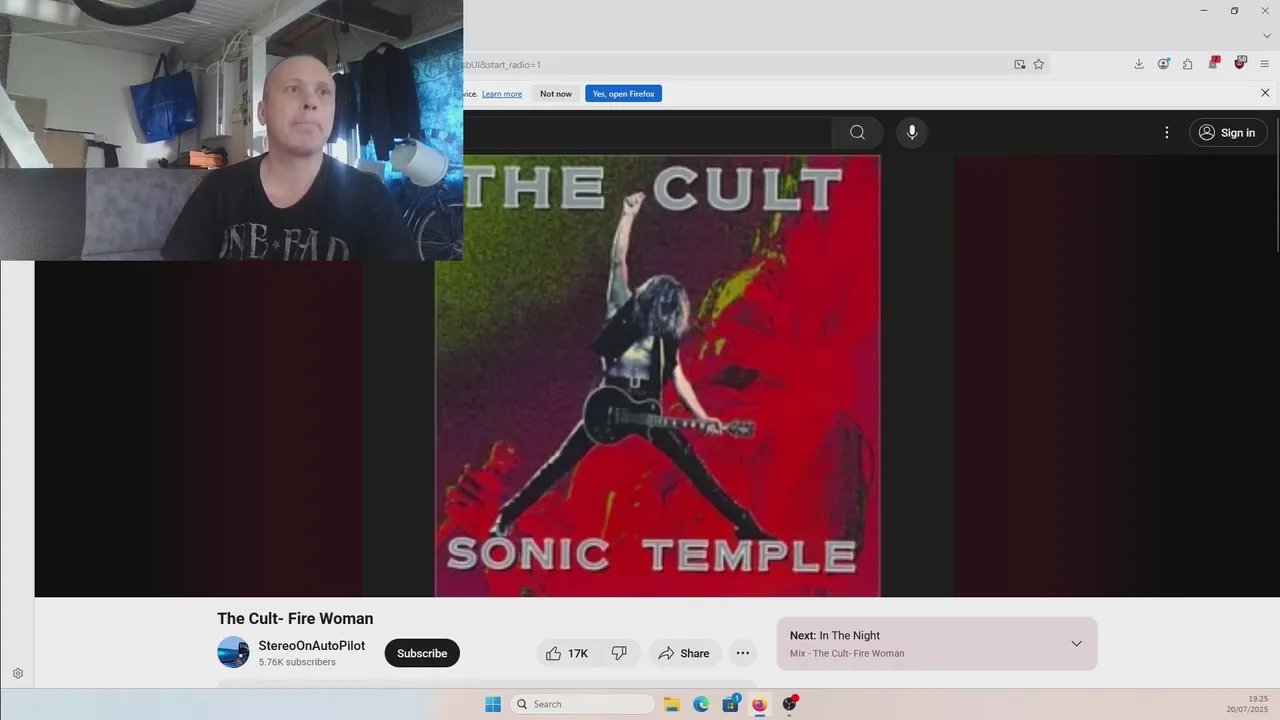The width and height of the screenshot is (1280, 720).
Task: Click the 5.76K subscribers text
Action: click(x=297, y=662)
